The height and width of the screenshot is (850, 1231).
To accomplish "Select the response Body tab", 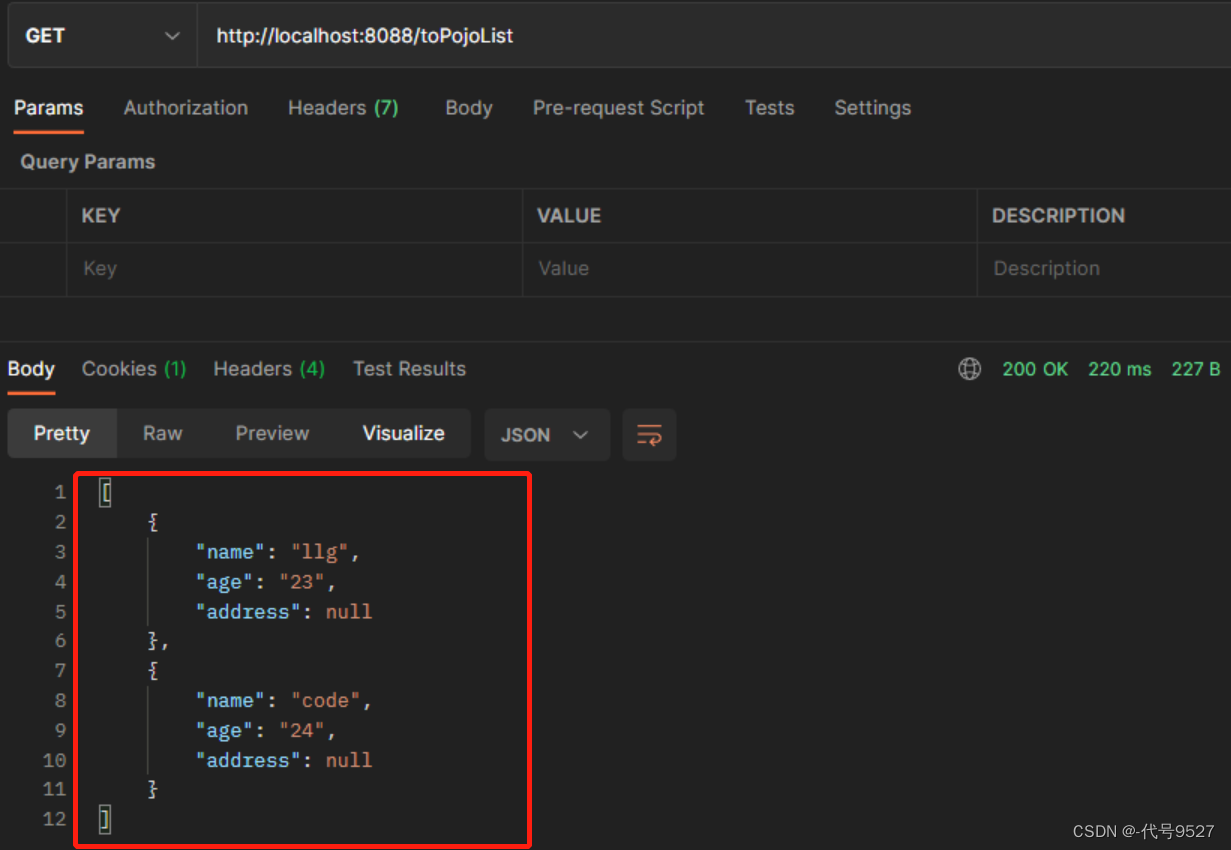I will (31, 369).
